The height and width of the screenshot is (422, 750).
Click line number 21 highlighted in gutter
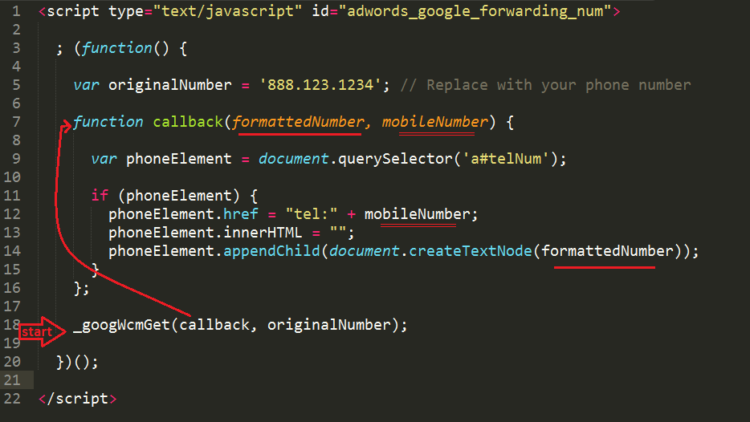(x=12, y=380)
